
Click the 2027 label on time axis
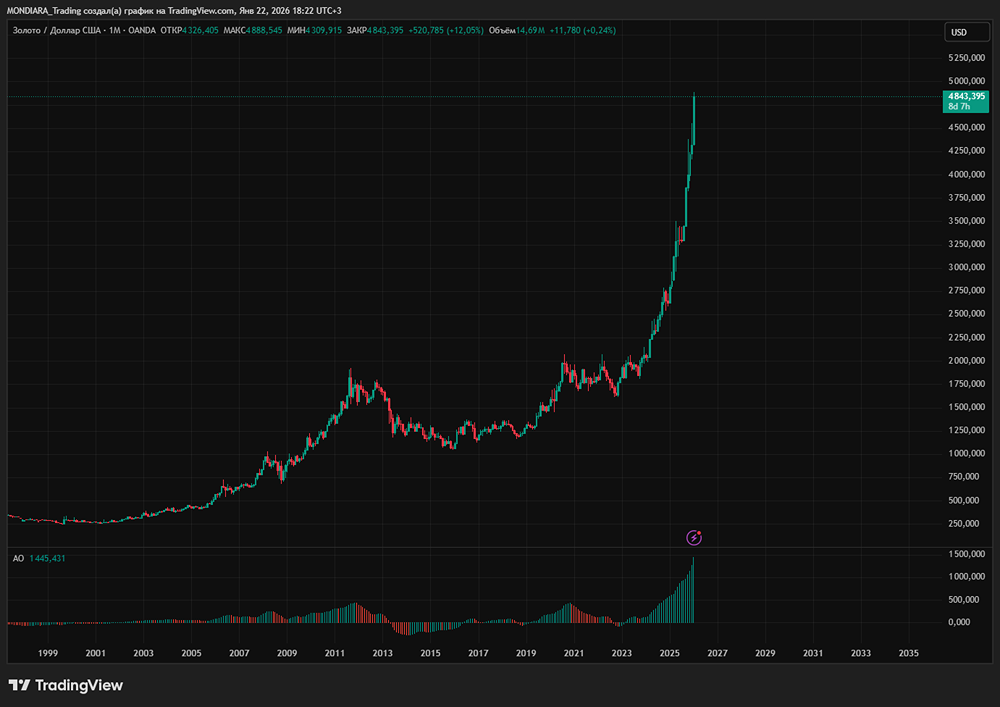(717, 653)
